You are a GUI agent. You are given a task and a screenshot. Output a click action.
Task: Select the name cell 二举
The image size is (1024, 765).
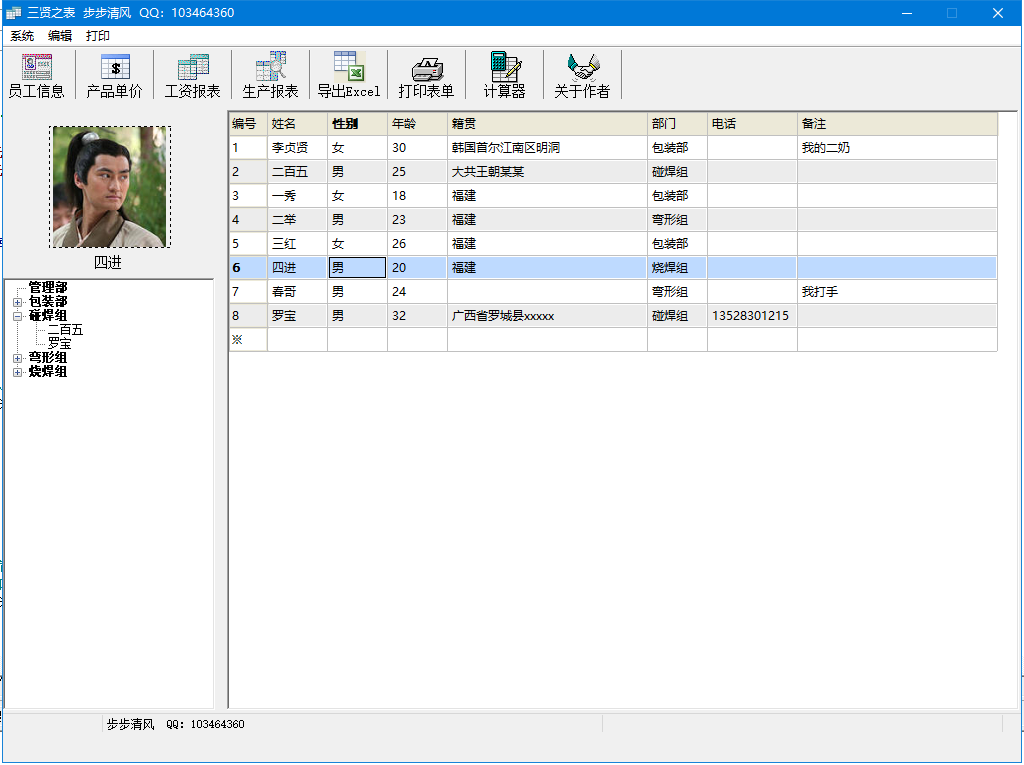tap(297, 220)
